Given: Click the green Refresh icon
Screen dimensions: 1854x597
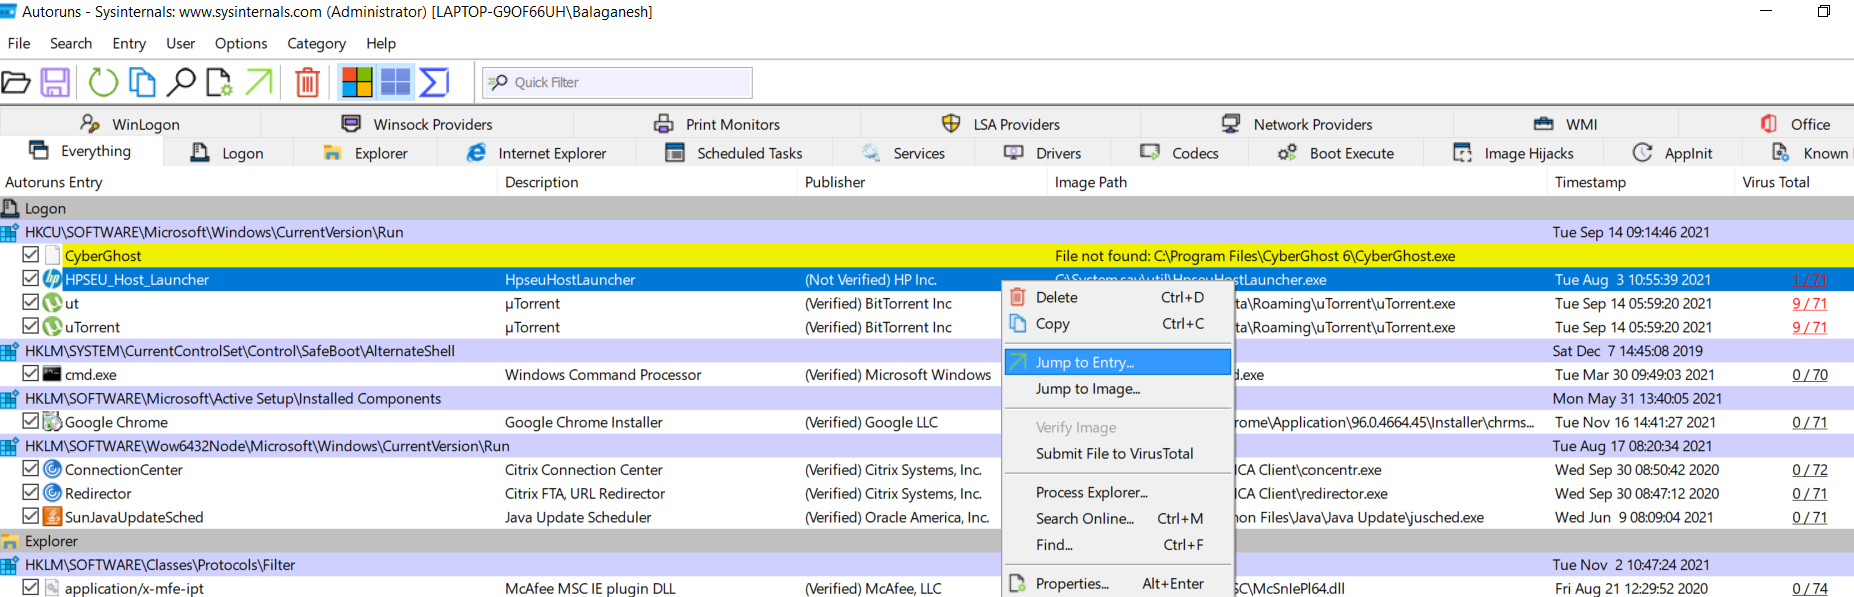Looking at the screenshot, I should click(x=103, y=82).
